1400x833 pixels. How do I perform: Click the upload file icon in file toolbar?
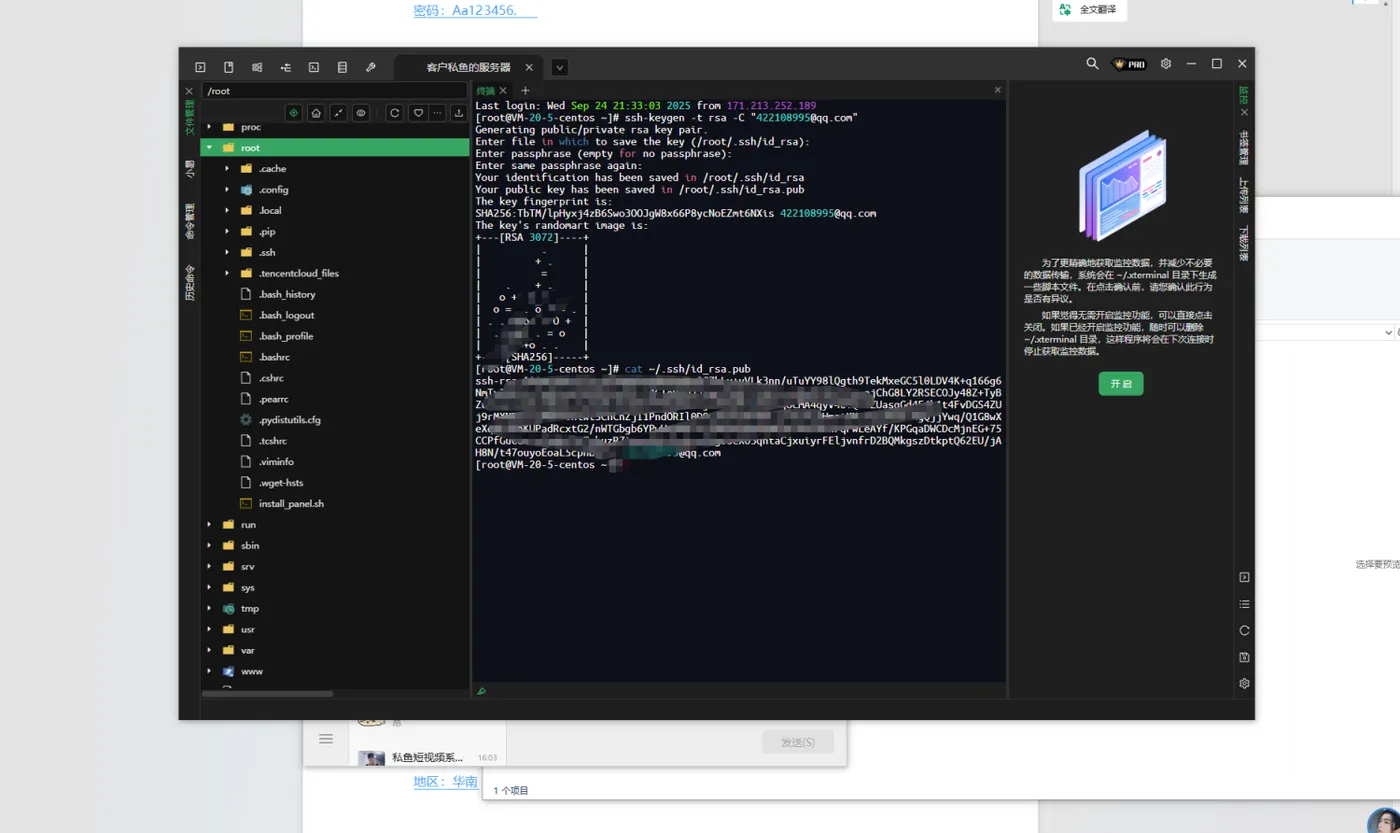tap(459, 113)
